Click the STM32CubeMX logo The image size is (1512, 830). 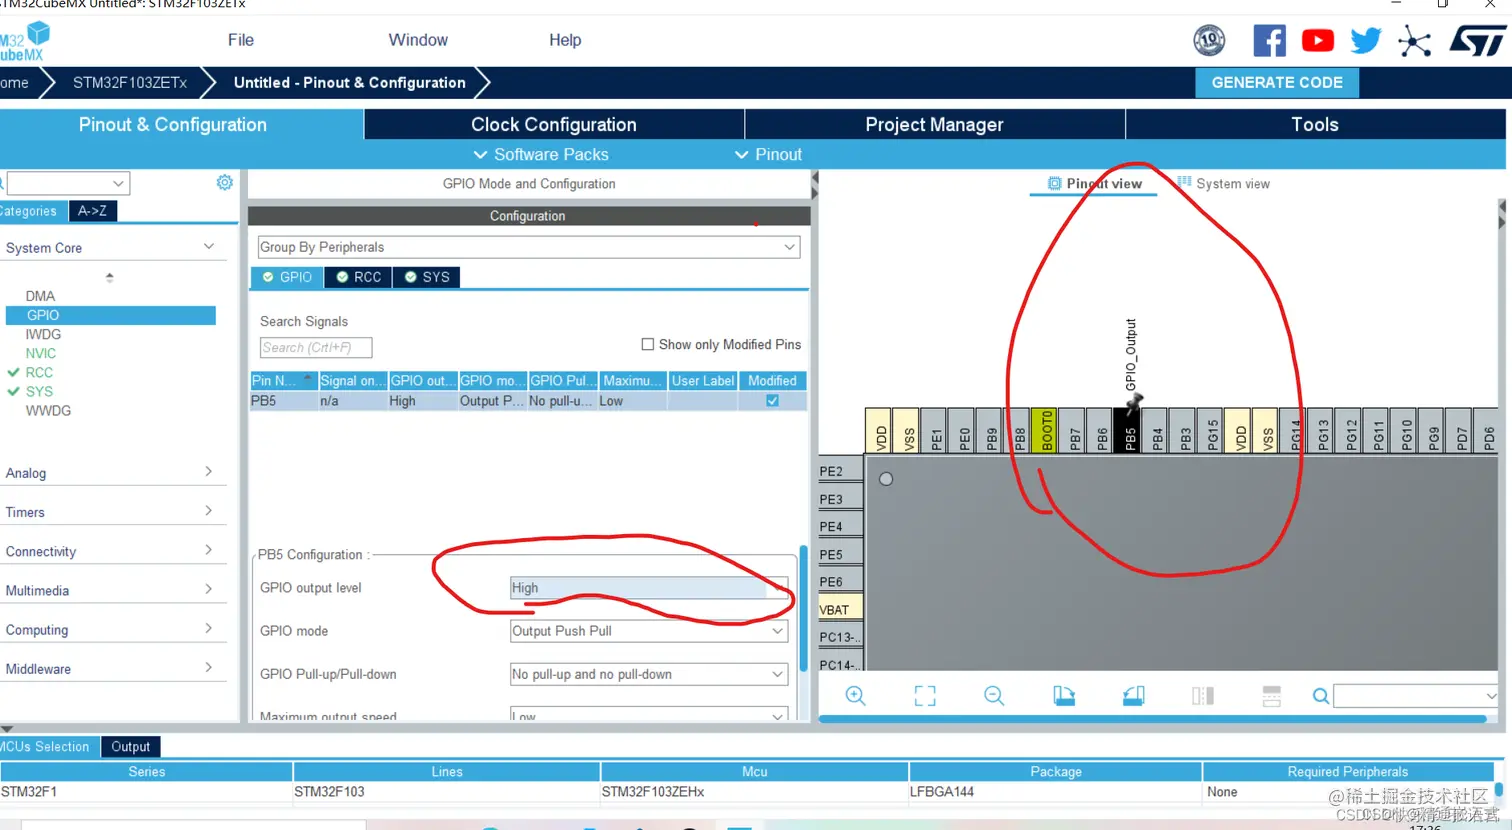(25, 41)
